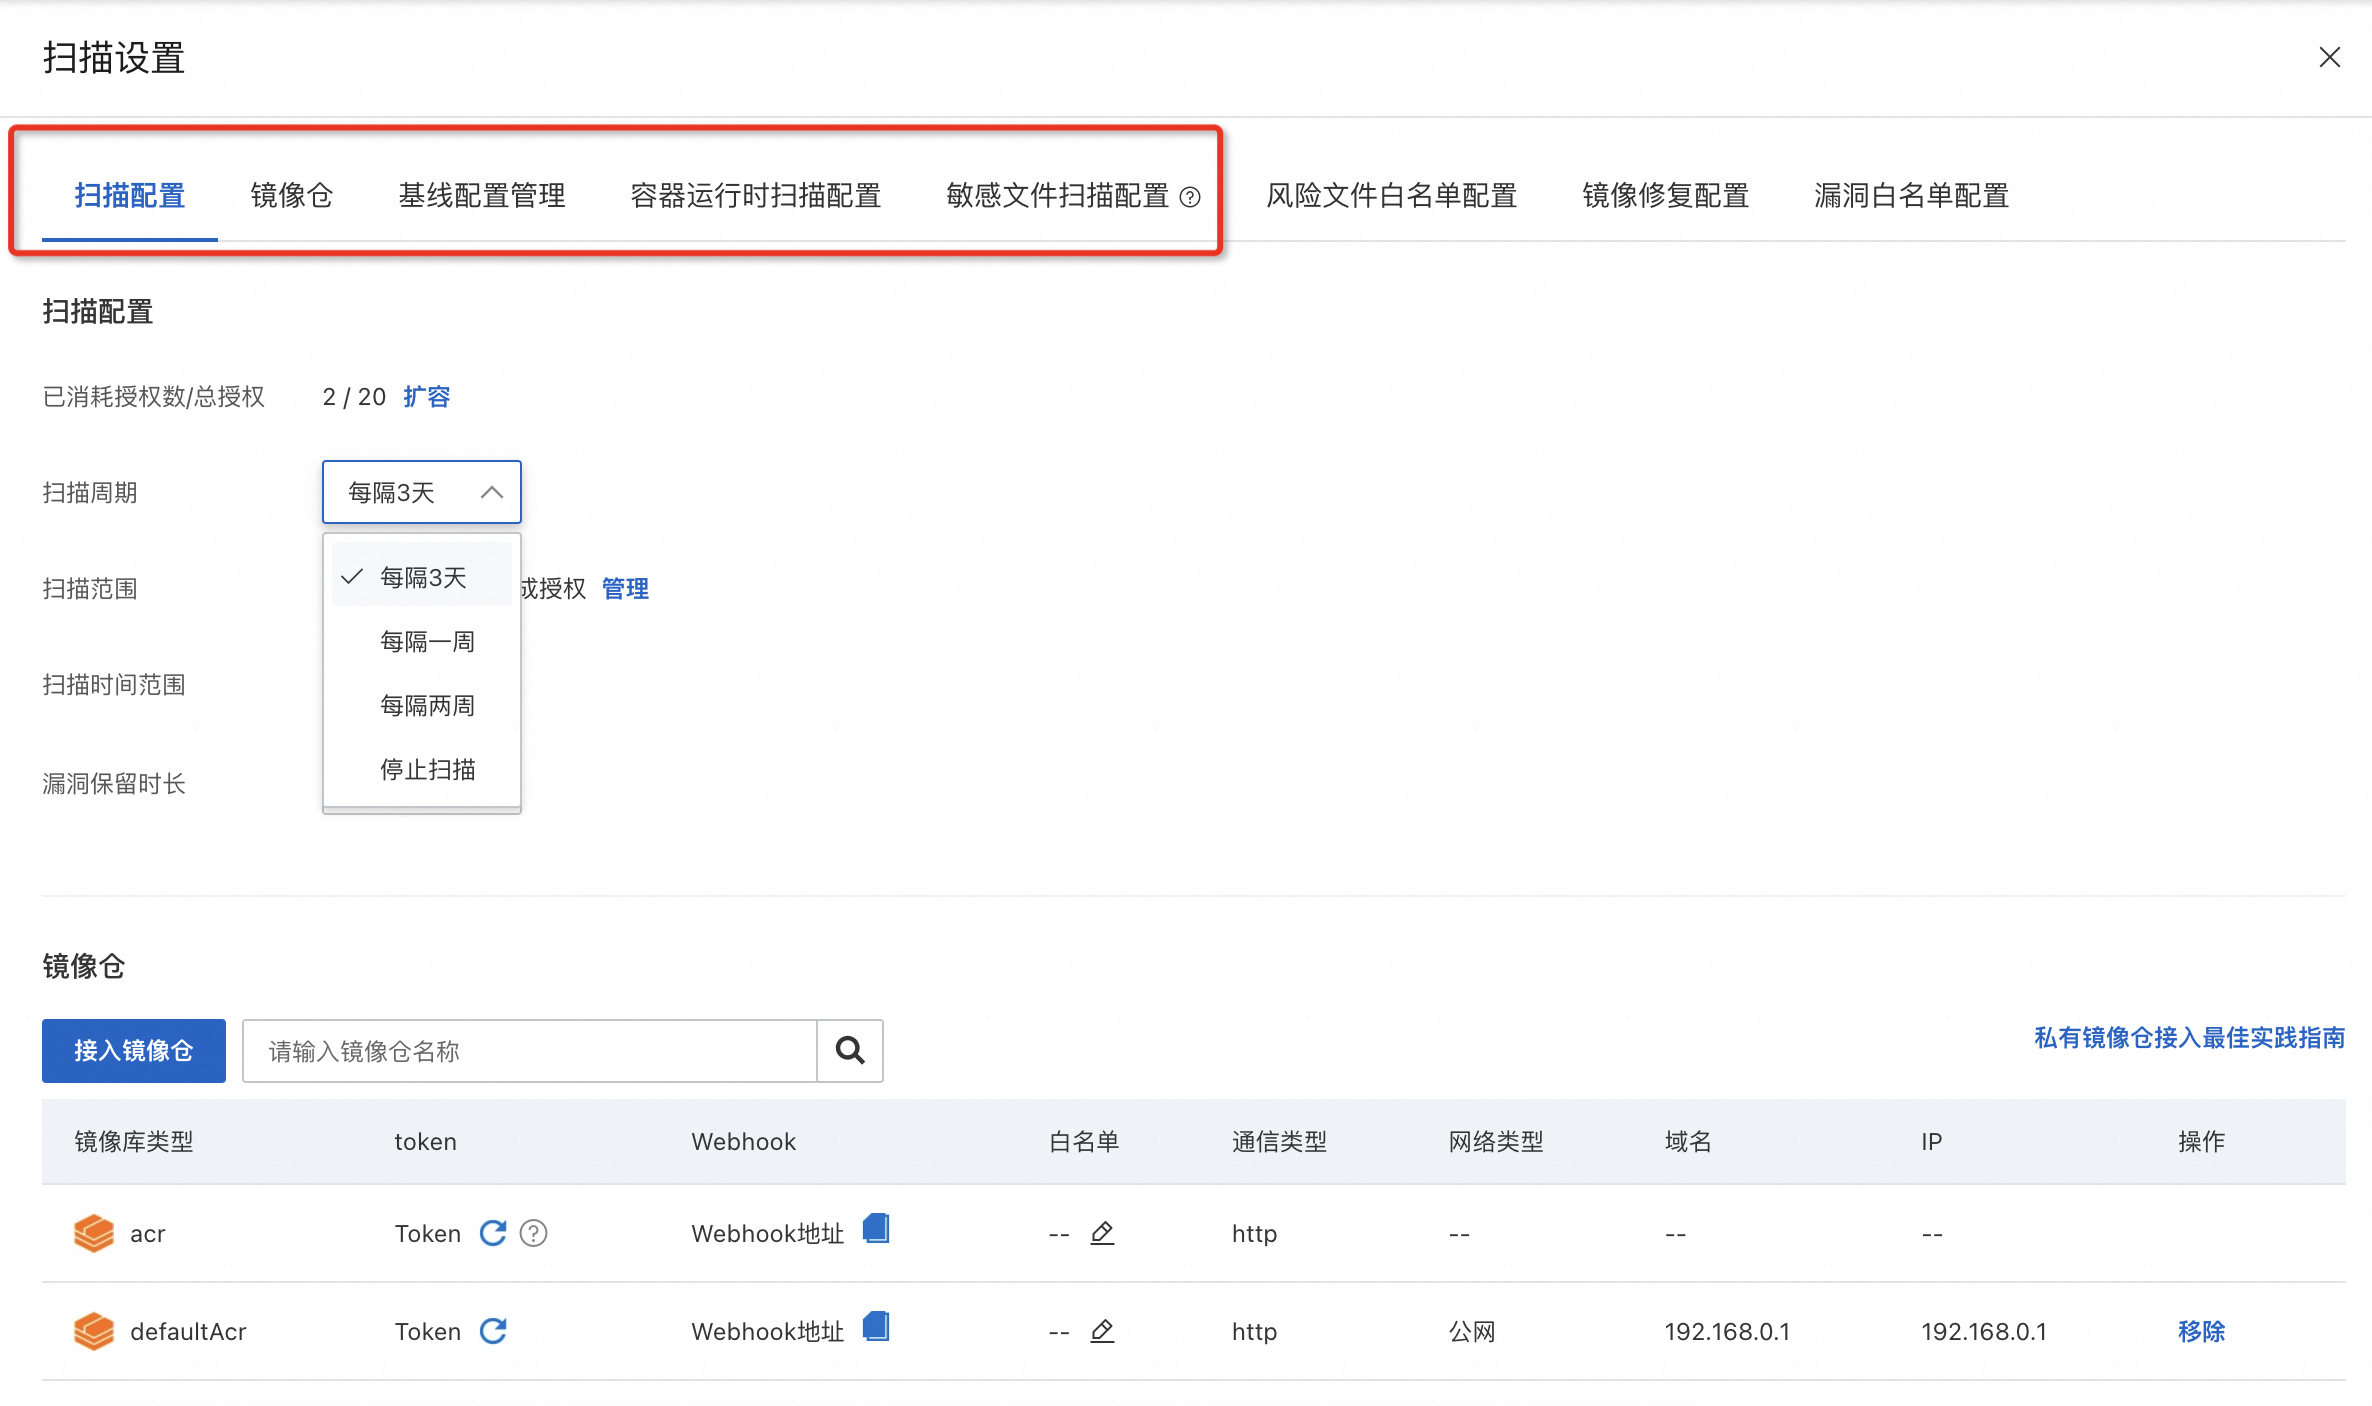
Task: Pick 每隔两周 in the dropdown
Action: click(427, 706)
